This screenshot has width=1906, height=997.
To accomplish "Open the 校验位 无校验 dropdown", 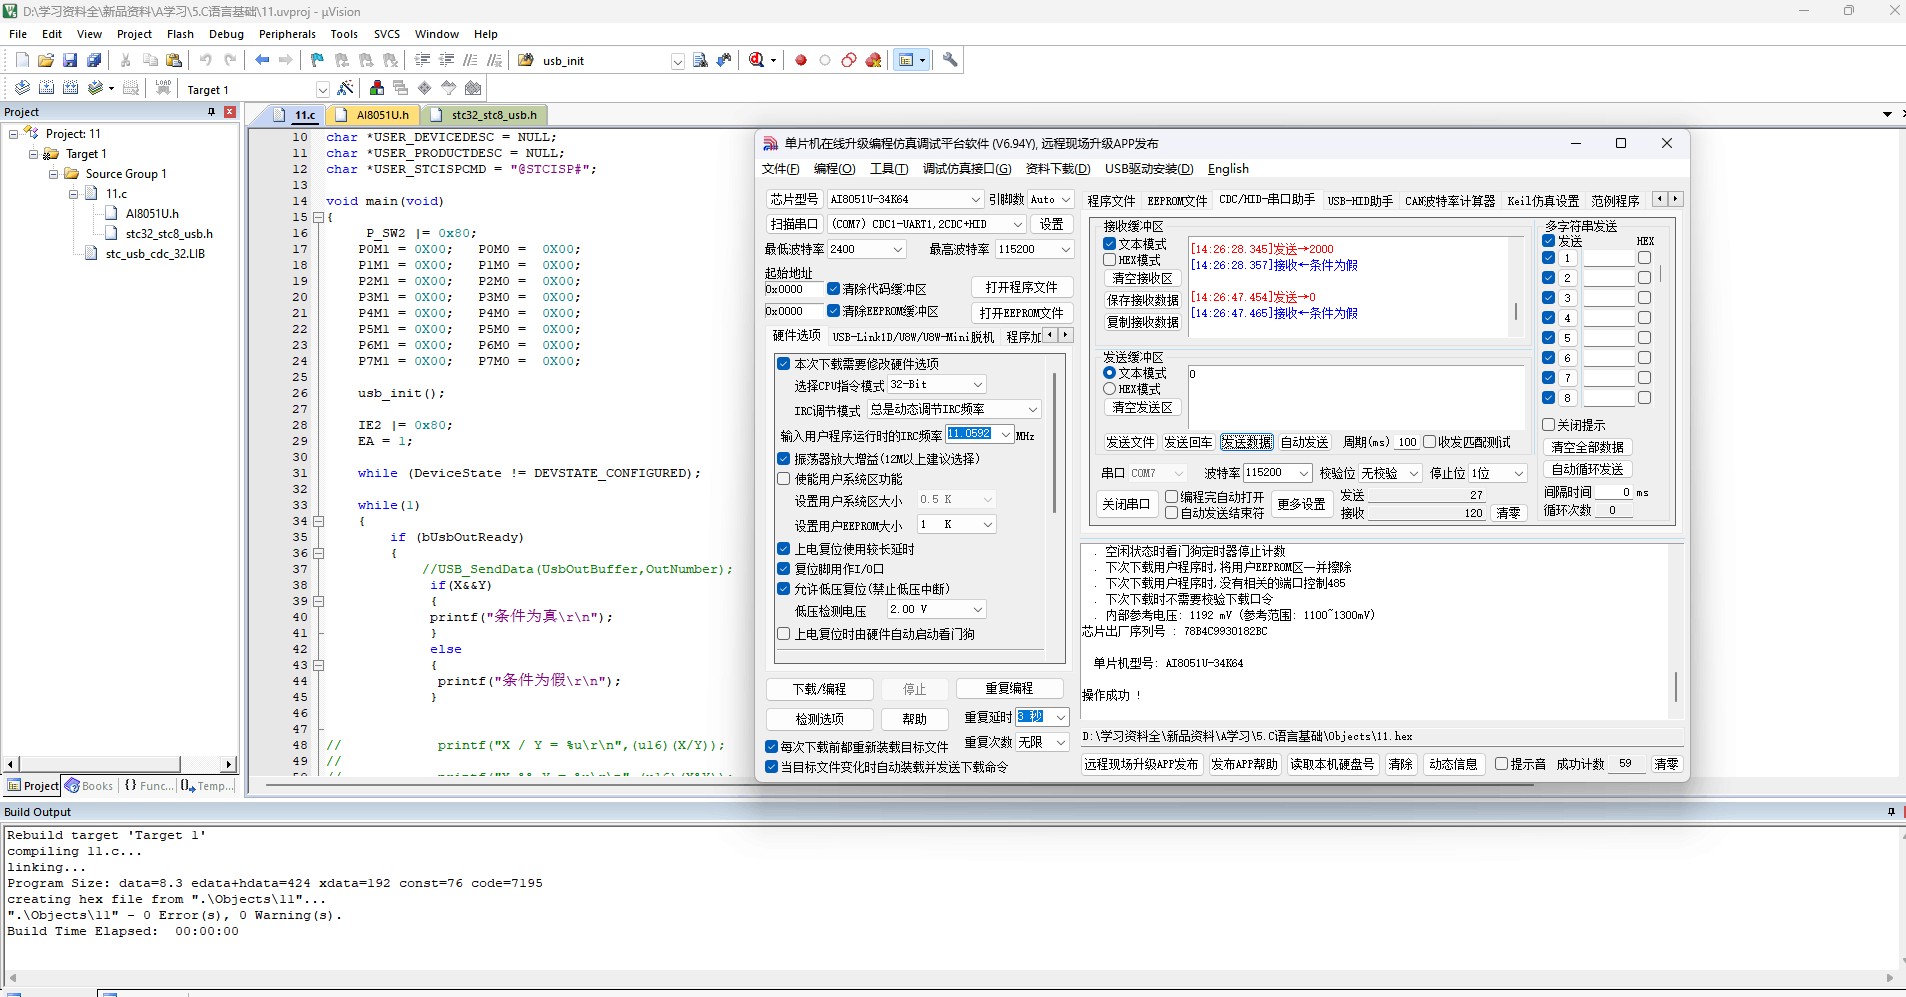I will 1413,473.
